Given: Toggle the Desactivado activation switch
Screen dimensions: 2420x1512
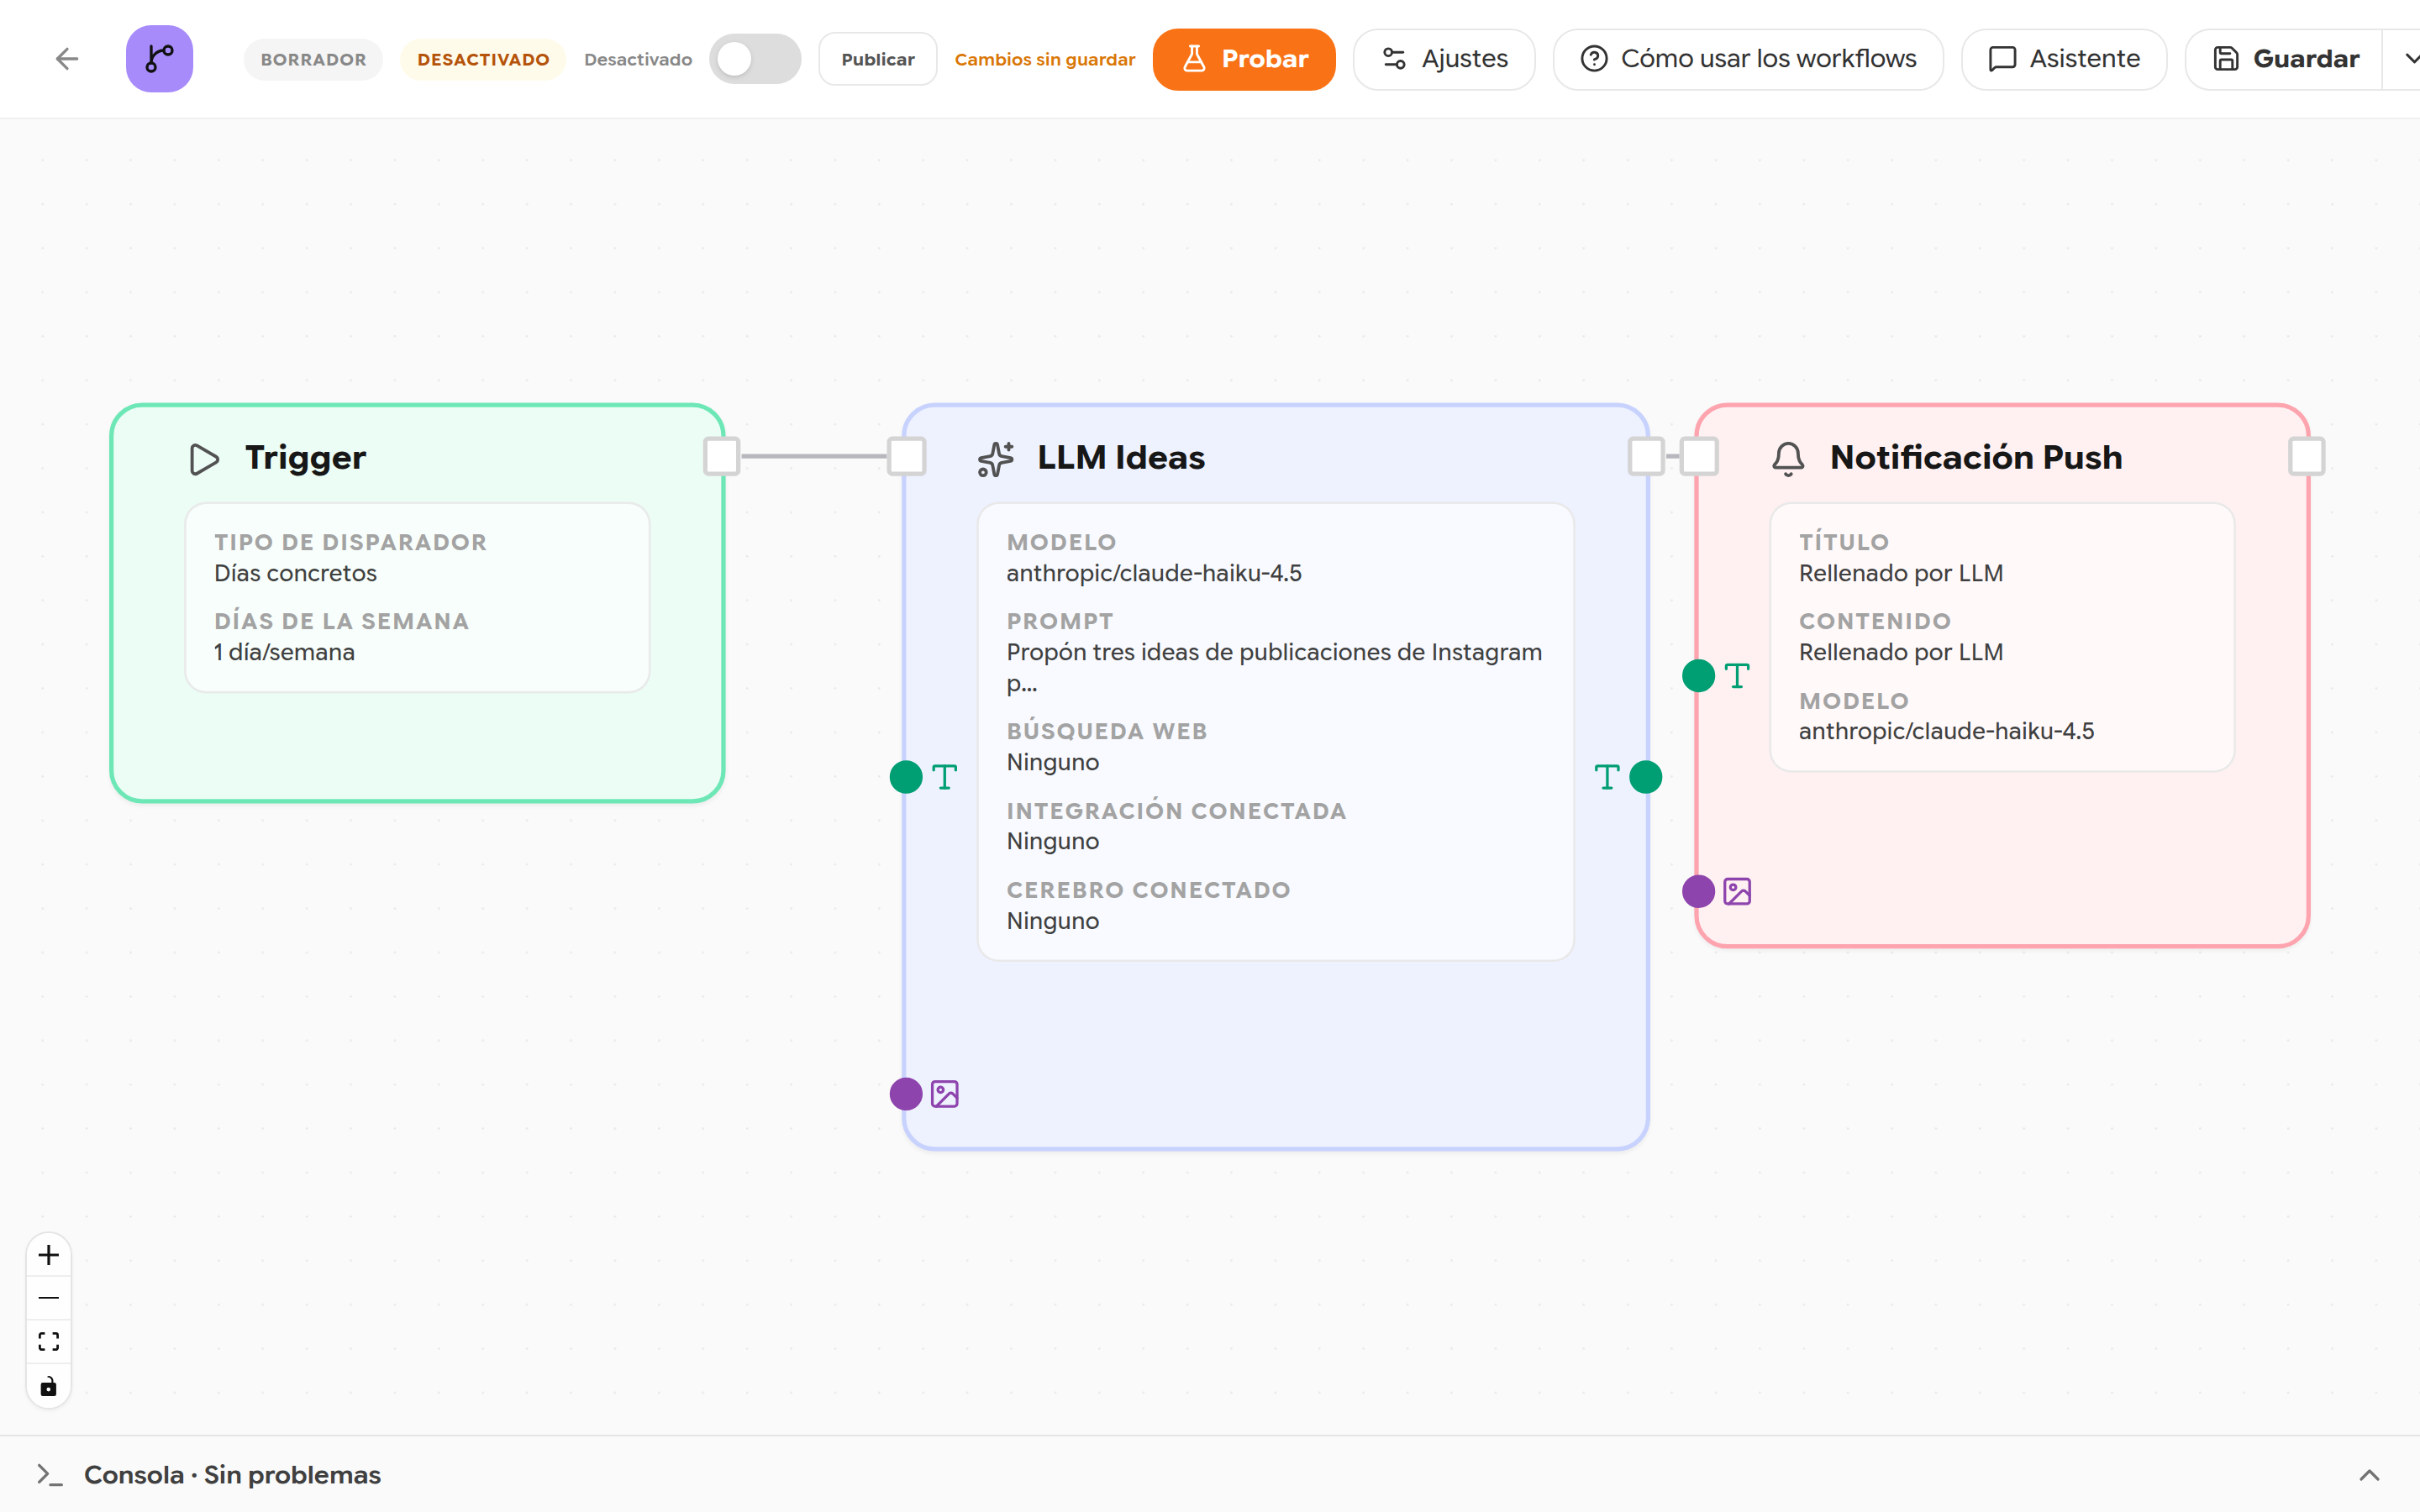Looking at the screenshot, I should click(x=755, y=59).
